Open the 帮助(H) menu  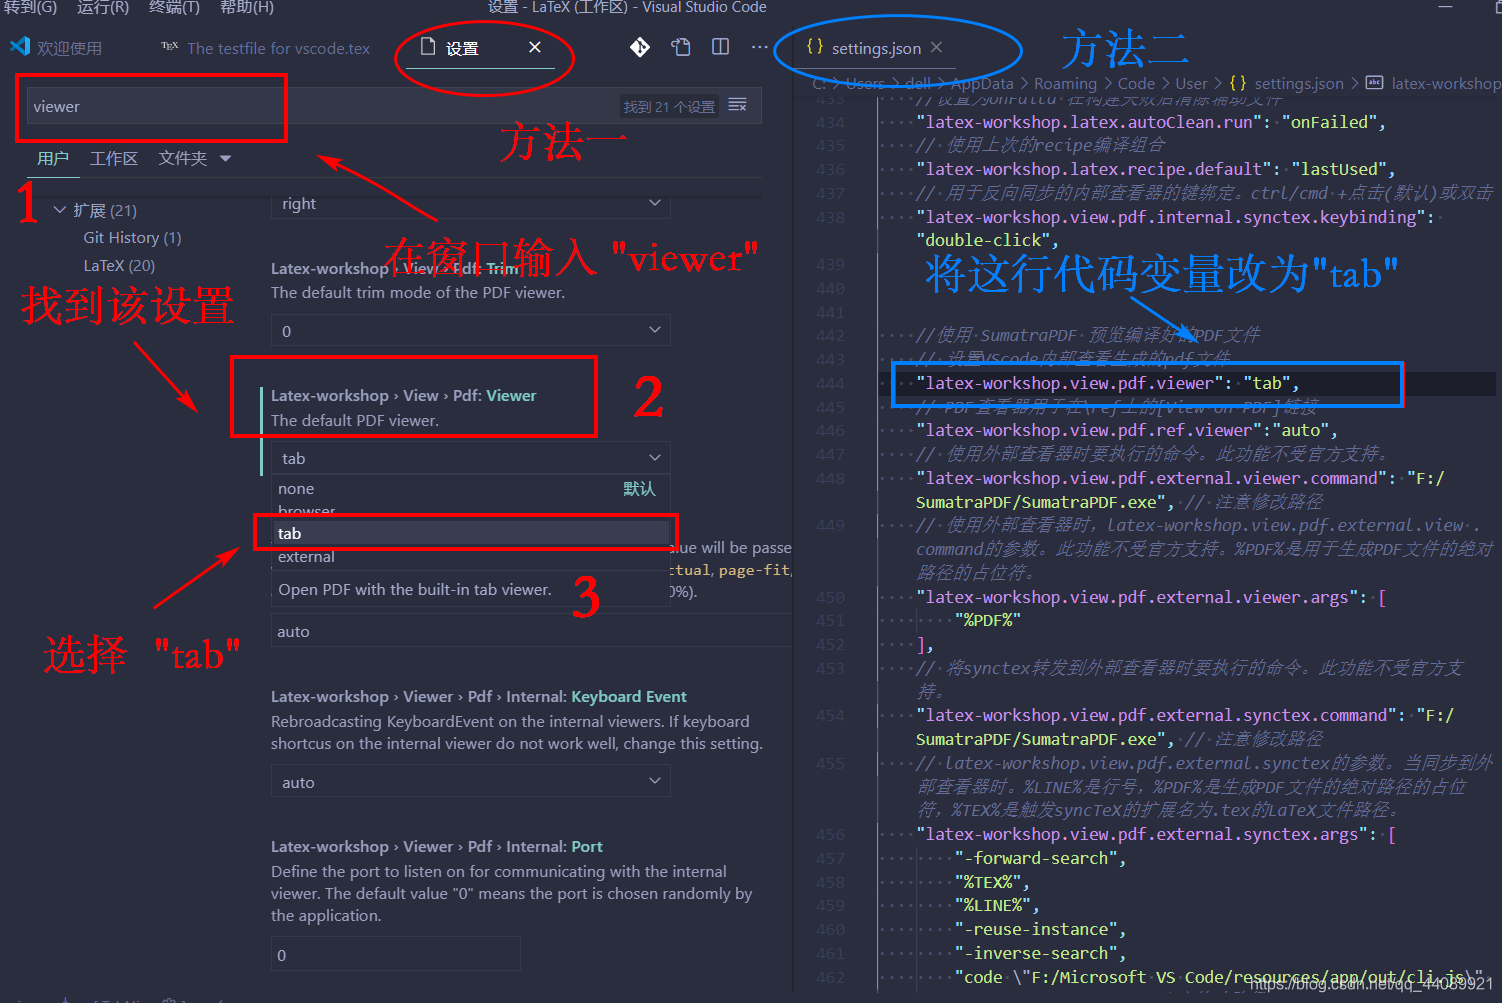pos(247,7)
